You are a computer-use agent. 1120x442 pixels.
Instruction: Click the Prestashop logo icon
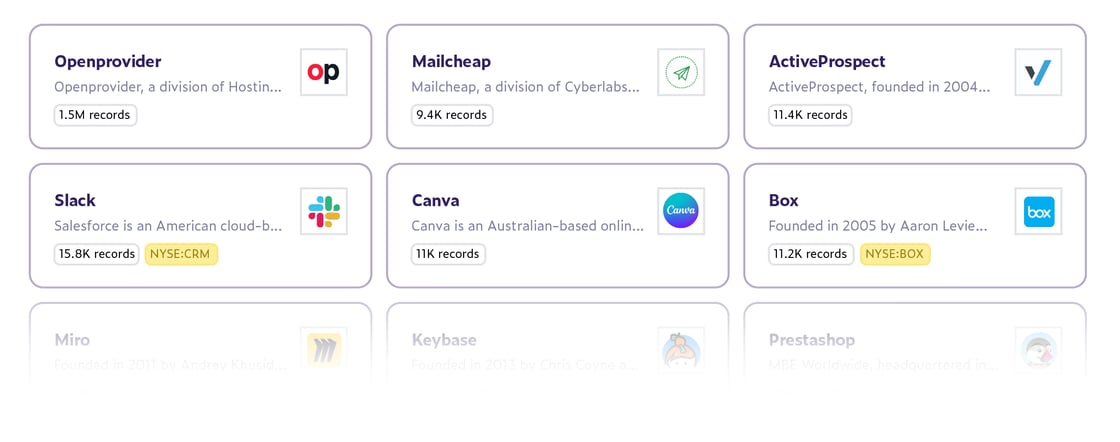tap(1038, 349)
